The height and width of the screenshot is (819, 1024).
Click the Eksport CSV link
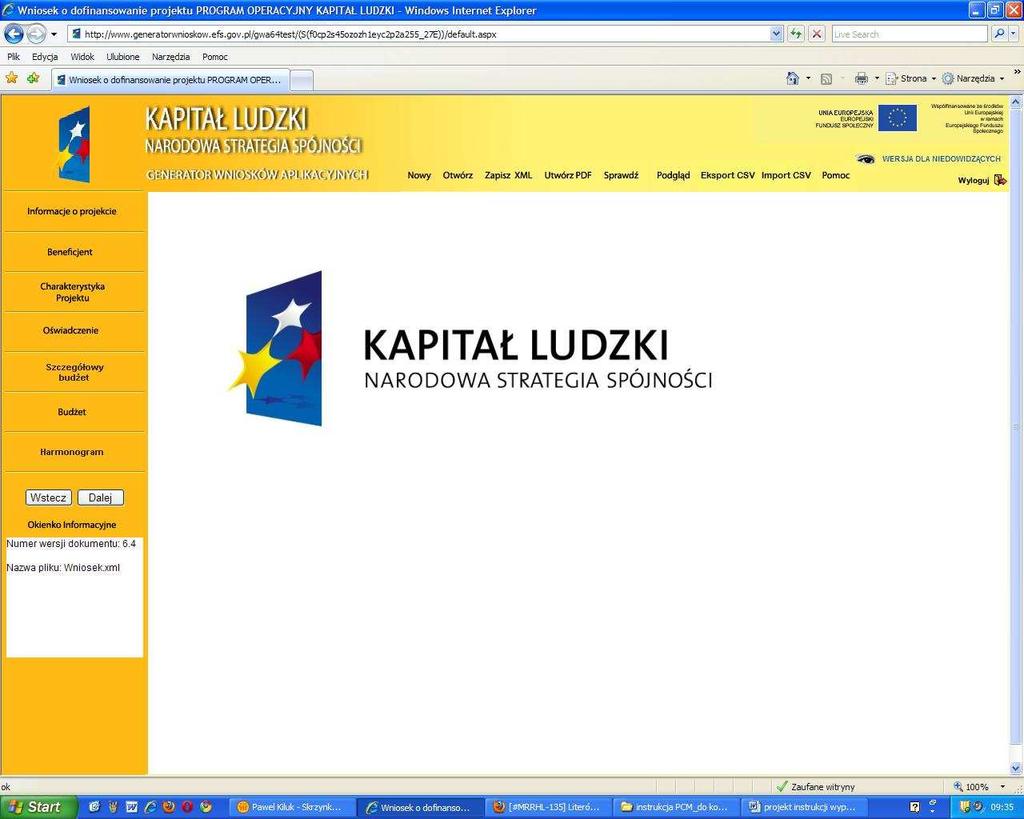pos(727,175)
